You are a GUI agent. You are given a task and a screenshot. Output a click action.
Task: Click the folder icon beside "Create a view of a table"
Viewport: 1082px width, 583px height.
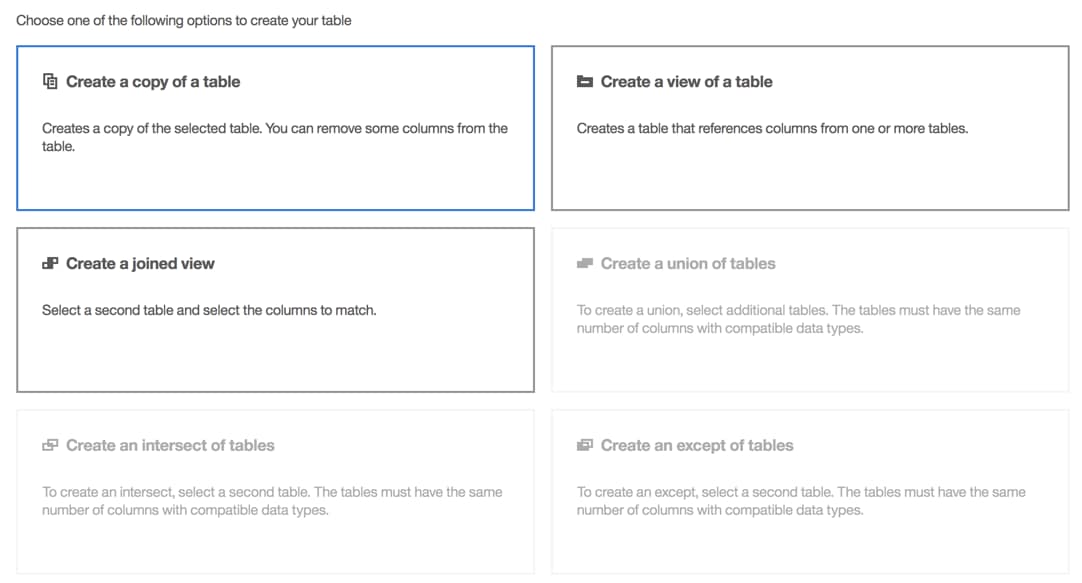[x=584, y=82]
